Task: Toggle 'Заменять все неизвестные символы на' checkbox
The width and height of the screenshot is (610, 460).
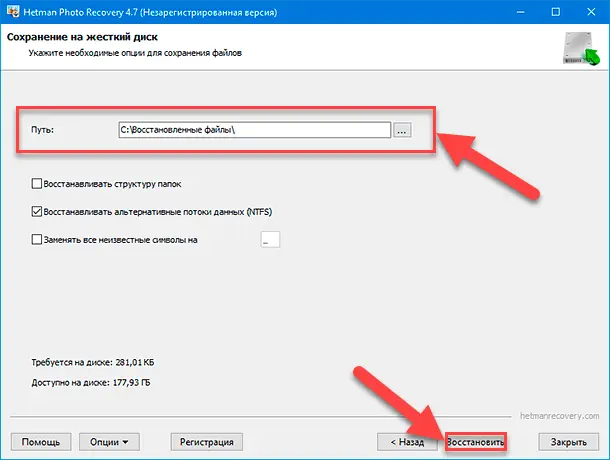Action: (38, 240)
